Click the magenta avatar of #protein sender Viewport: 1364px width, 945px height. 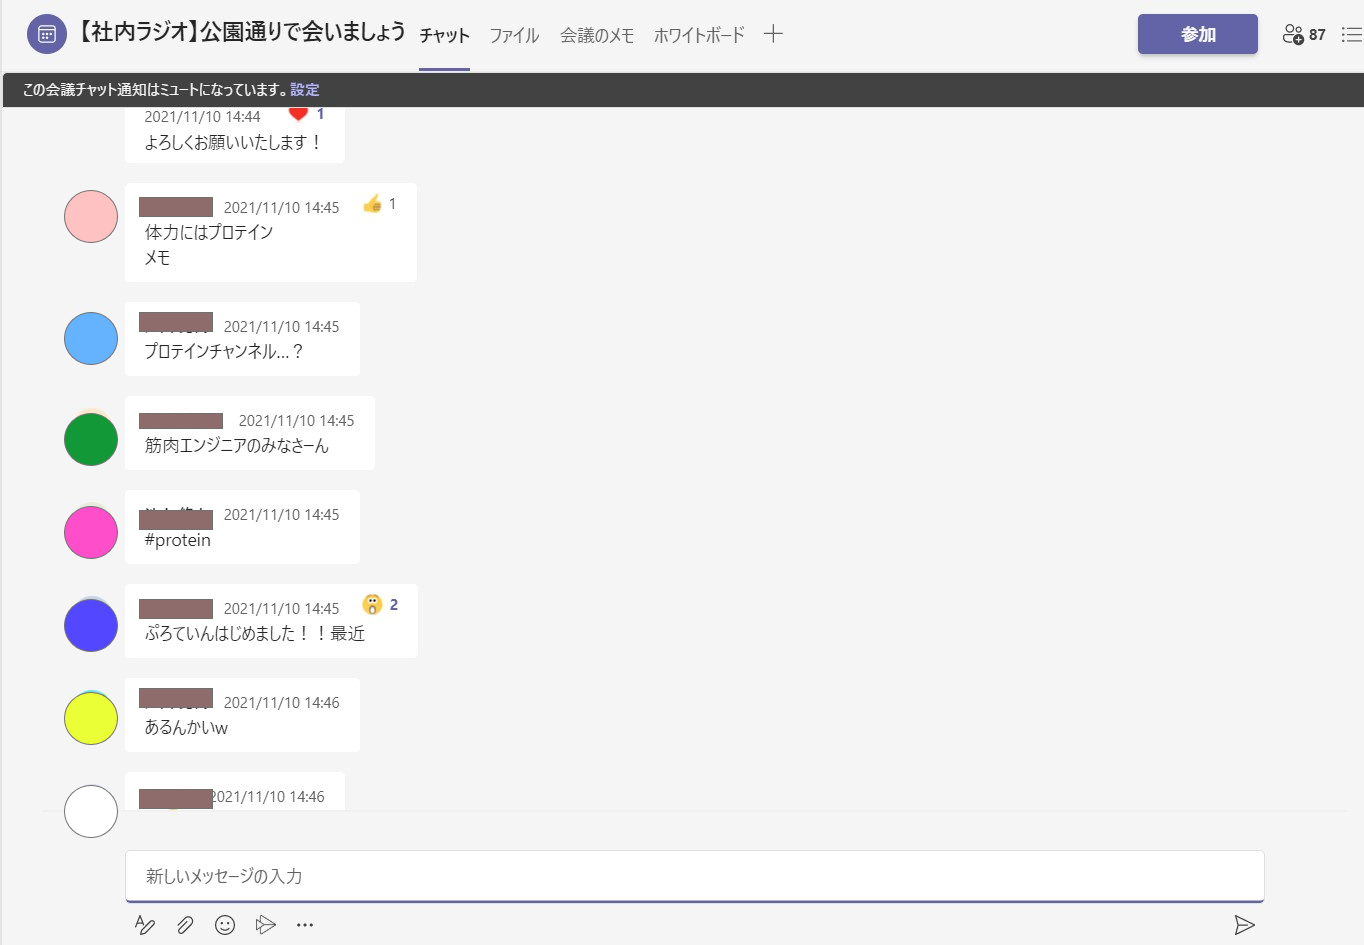[91, 532]
